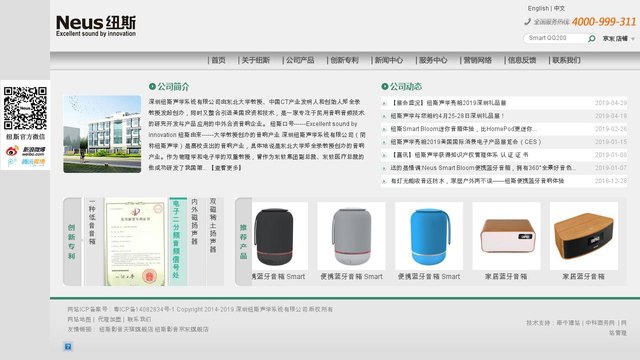Open the ICP record number link

click(143, 309)
